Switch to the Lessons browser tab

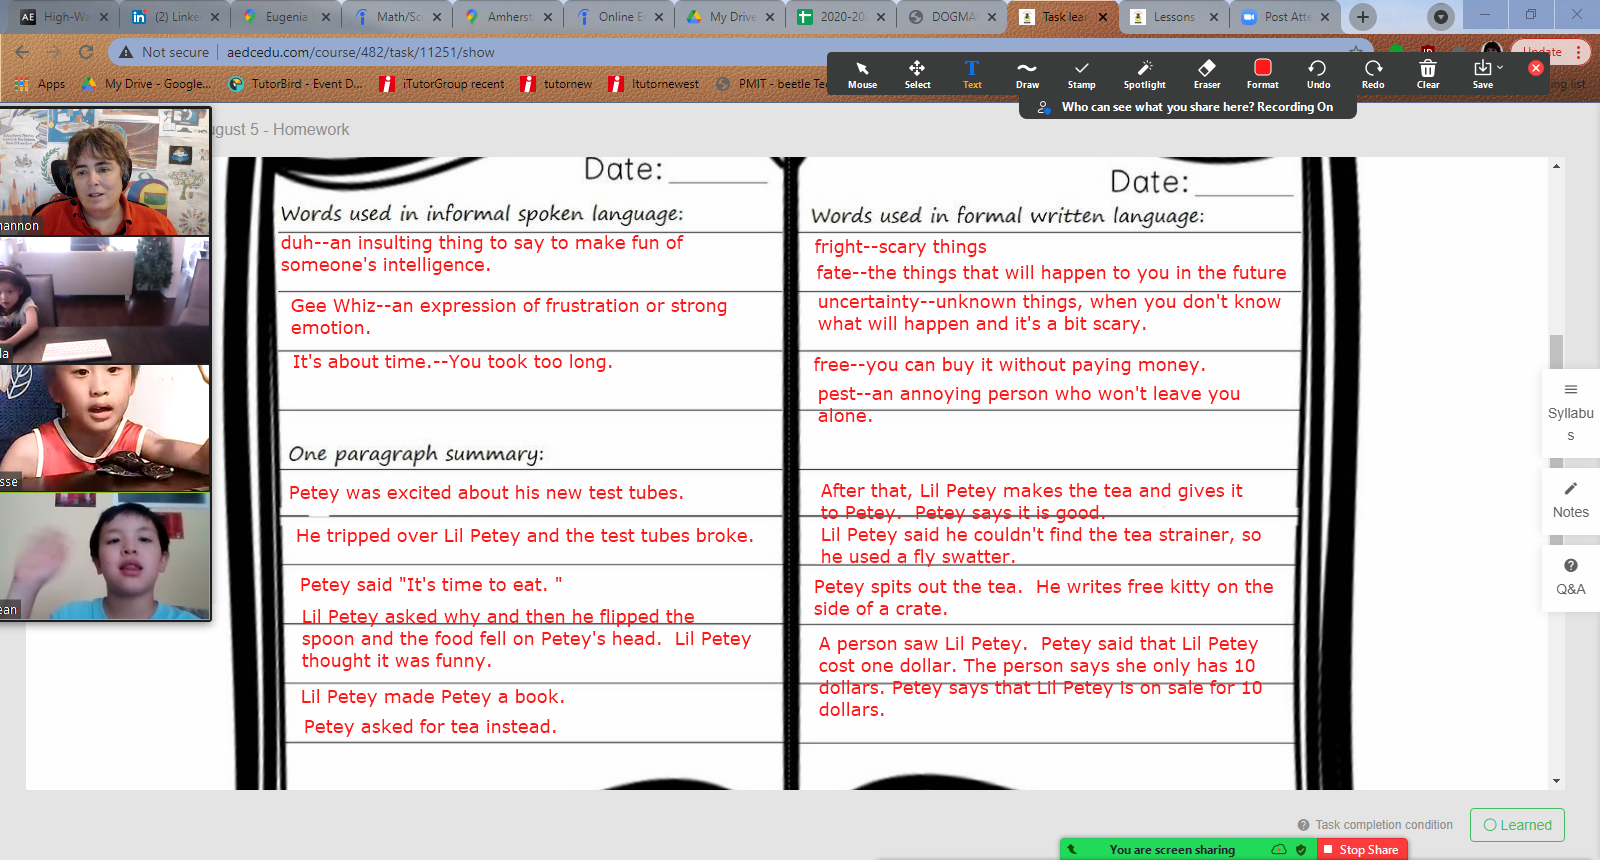click(x=1174, y=17)
